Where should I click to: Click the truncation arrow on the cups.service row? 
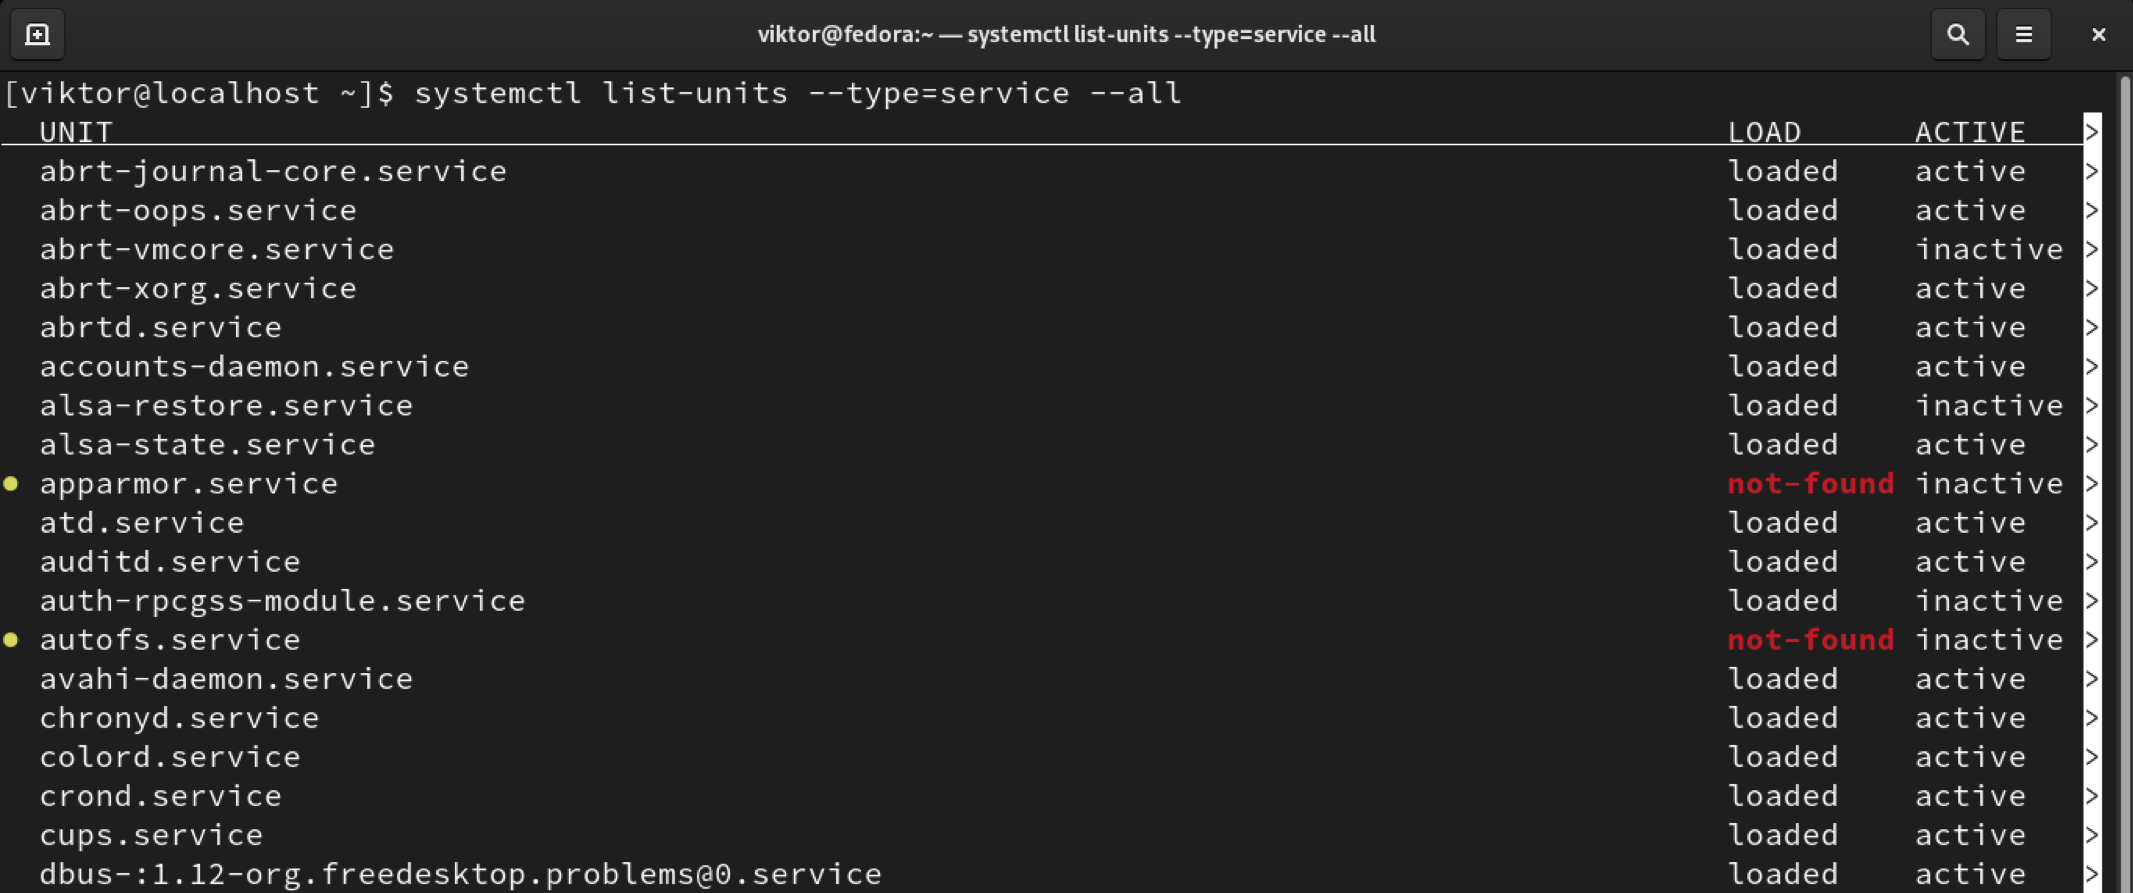pos(2091,835)
